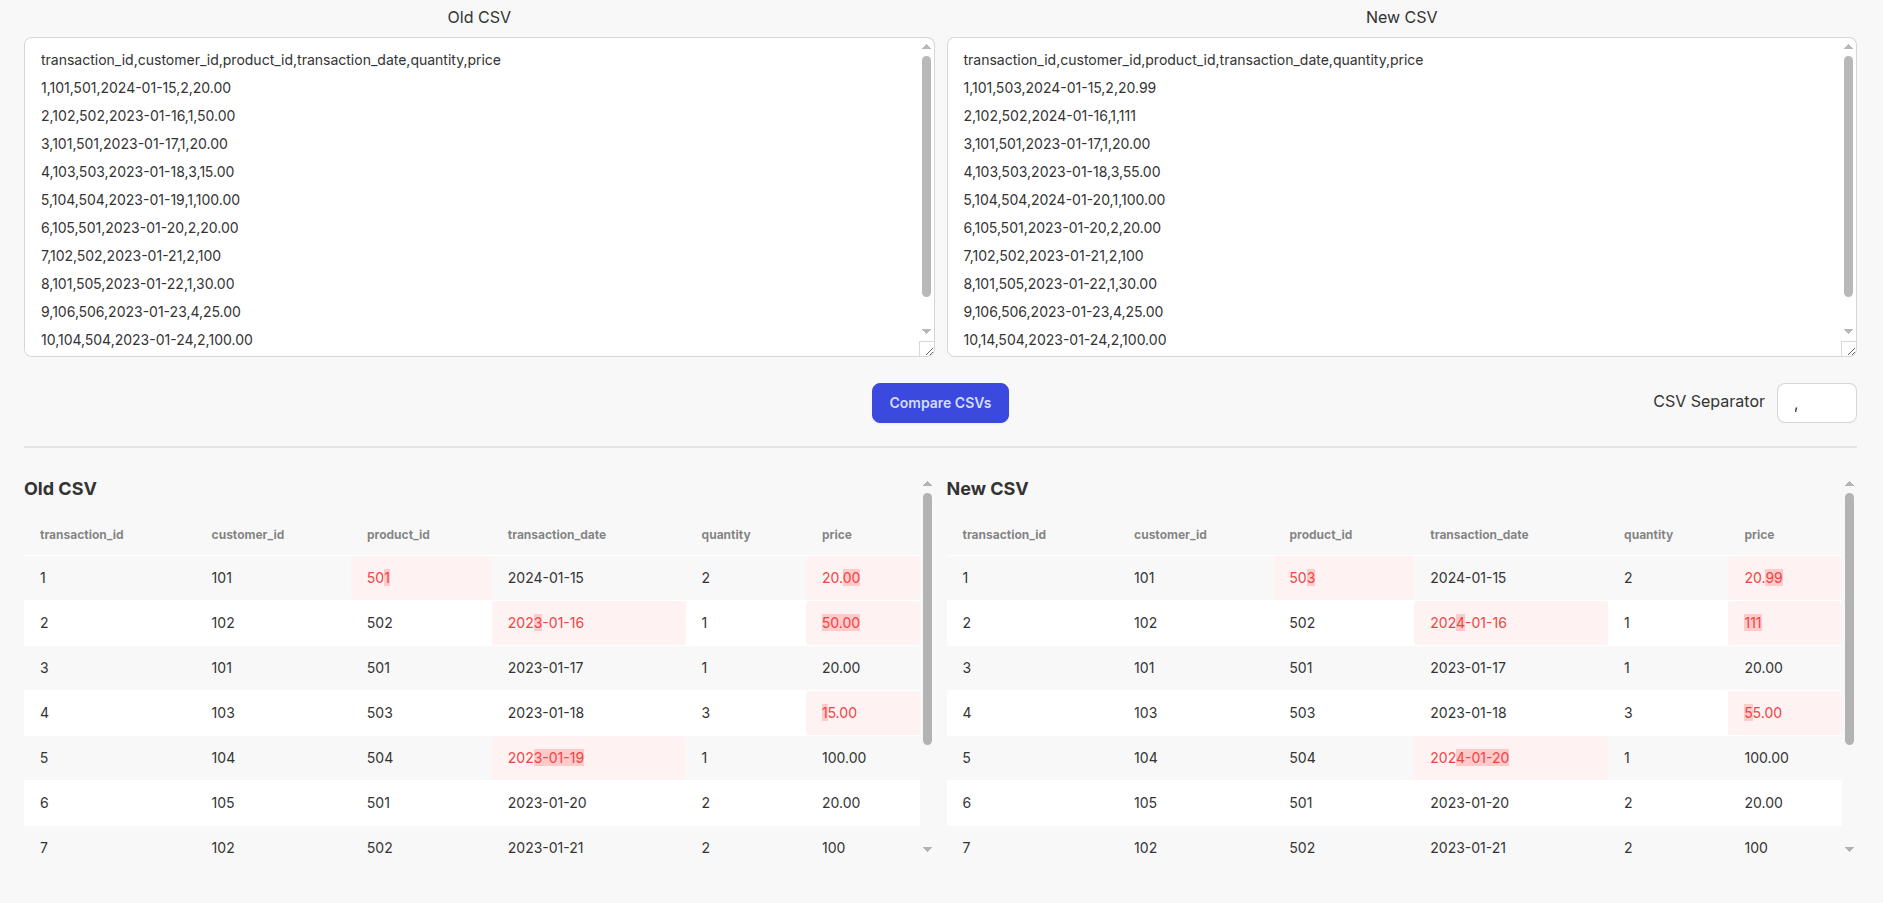Click the 2023-01-17 date in Old CSV table
The height and width of the screenshot is (903, 1883).
click(x=545, y=668)
